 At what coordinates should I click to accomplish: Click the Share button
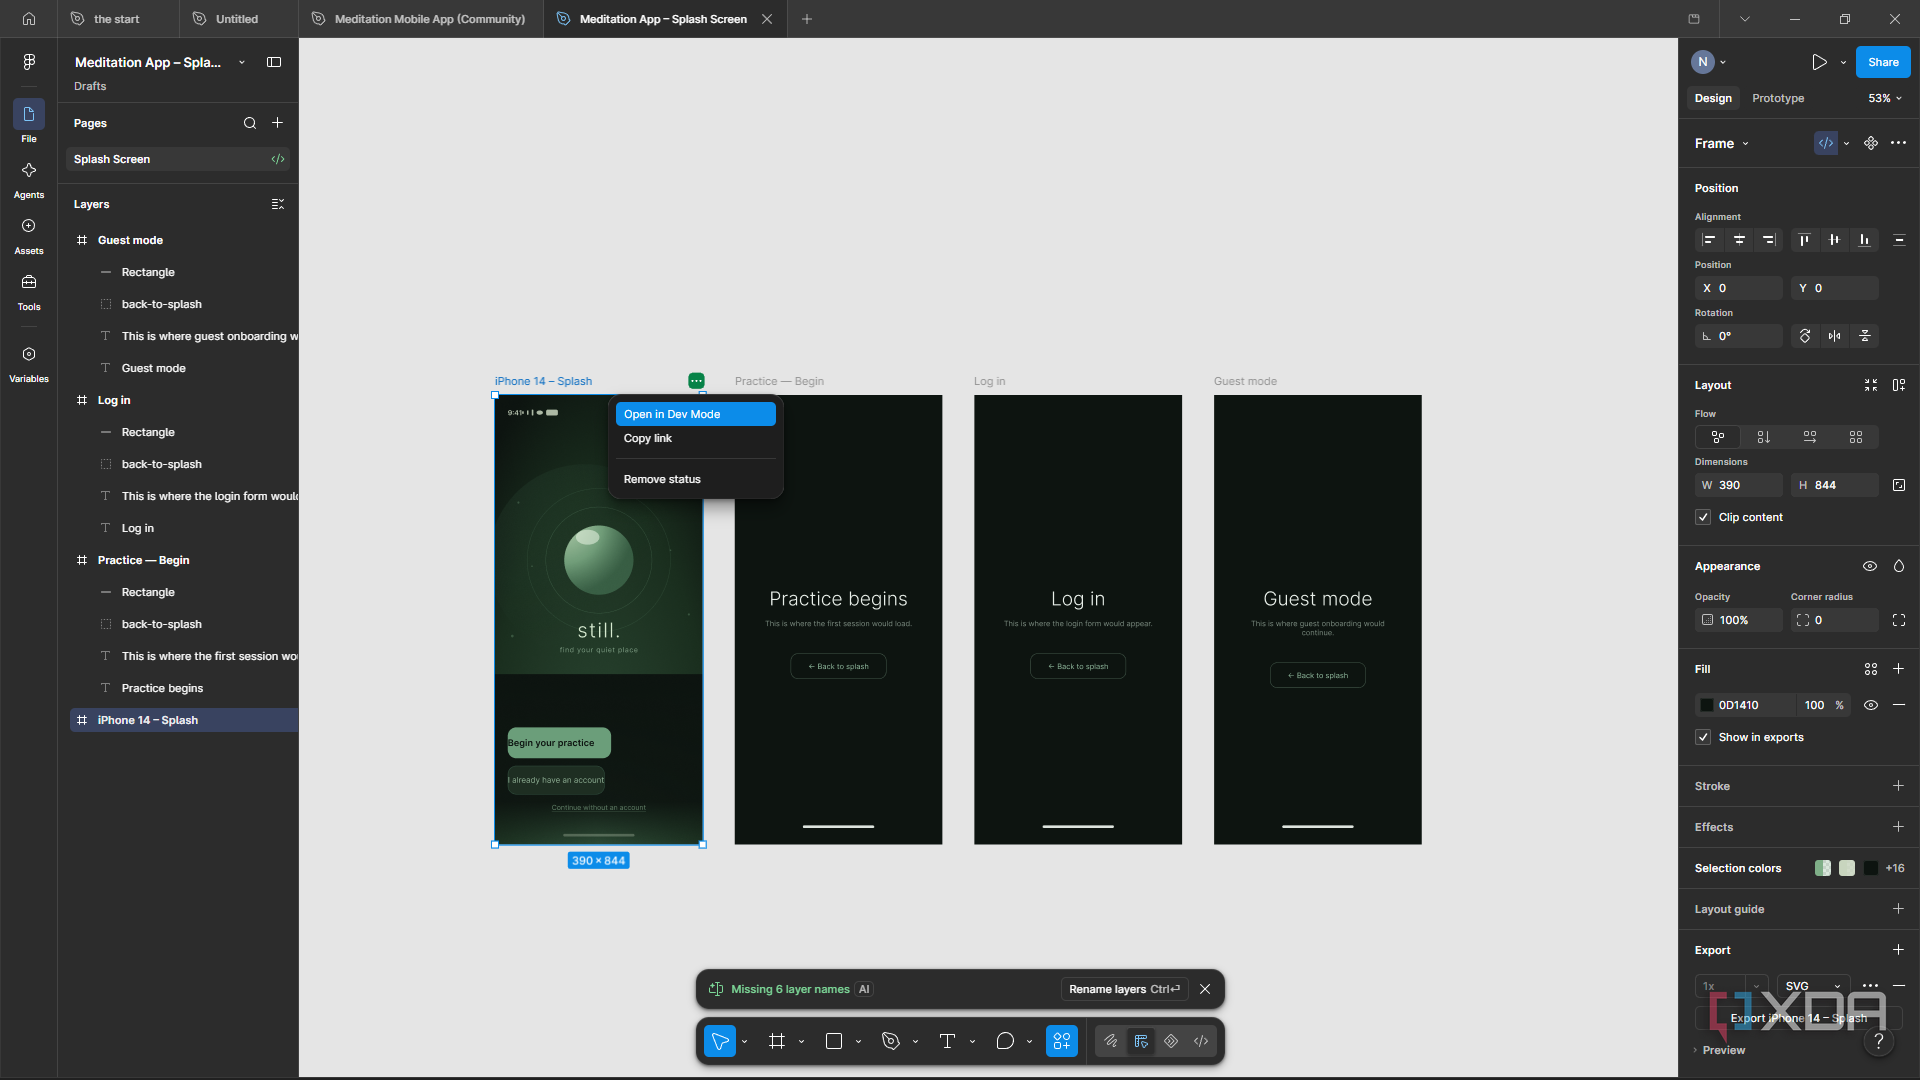click(1883, 62)
